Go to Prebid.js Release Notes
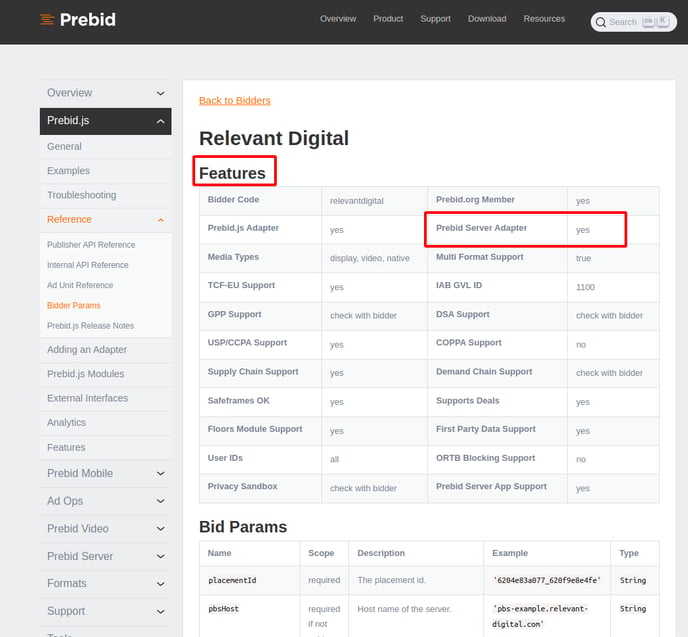The width and height of the screenshot is (688, 637). (90, 326)
